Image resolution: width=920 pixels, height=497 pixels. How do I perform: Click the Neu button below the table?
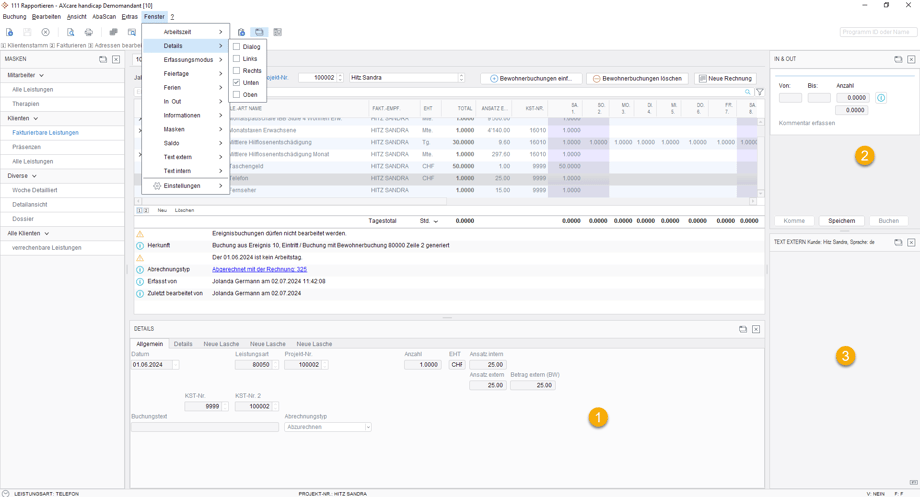[x=162, y=211]
